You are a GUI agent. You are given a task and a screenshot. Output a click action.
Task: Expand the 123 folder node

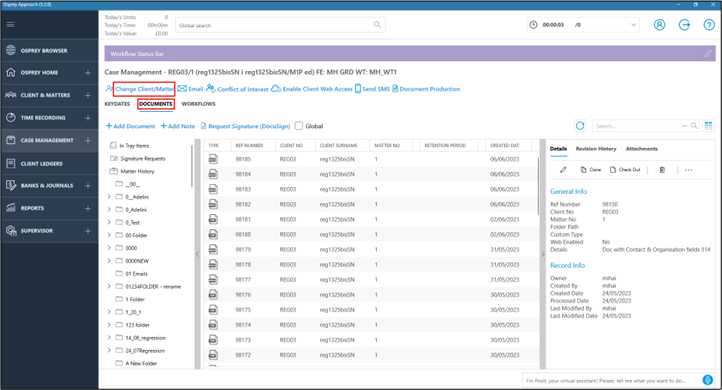pyautogui.click(x=109, y=325)
